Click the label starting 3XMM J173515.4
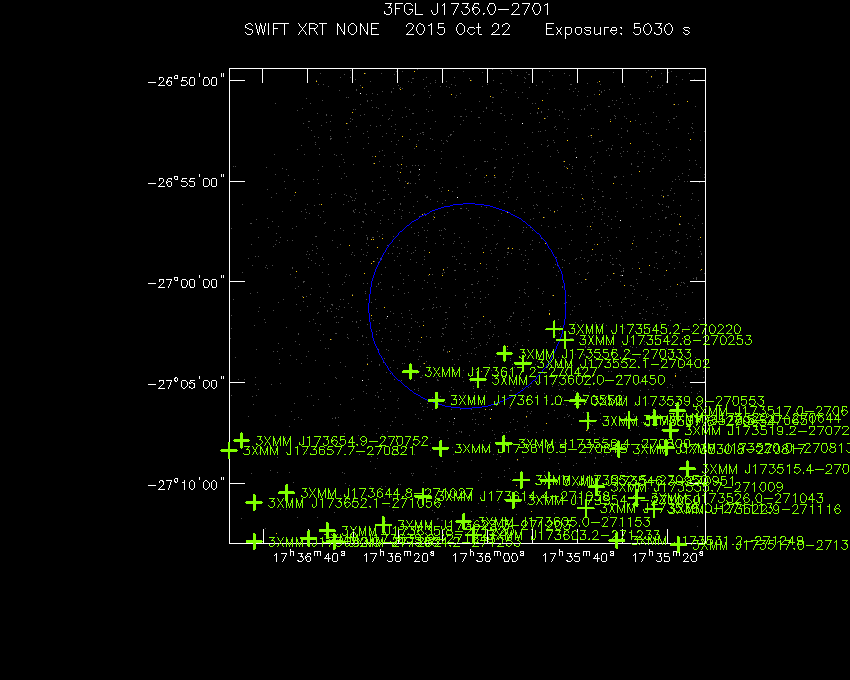850x680 pixels. pos(776,469)
